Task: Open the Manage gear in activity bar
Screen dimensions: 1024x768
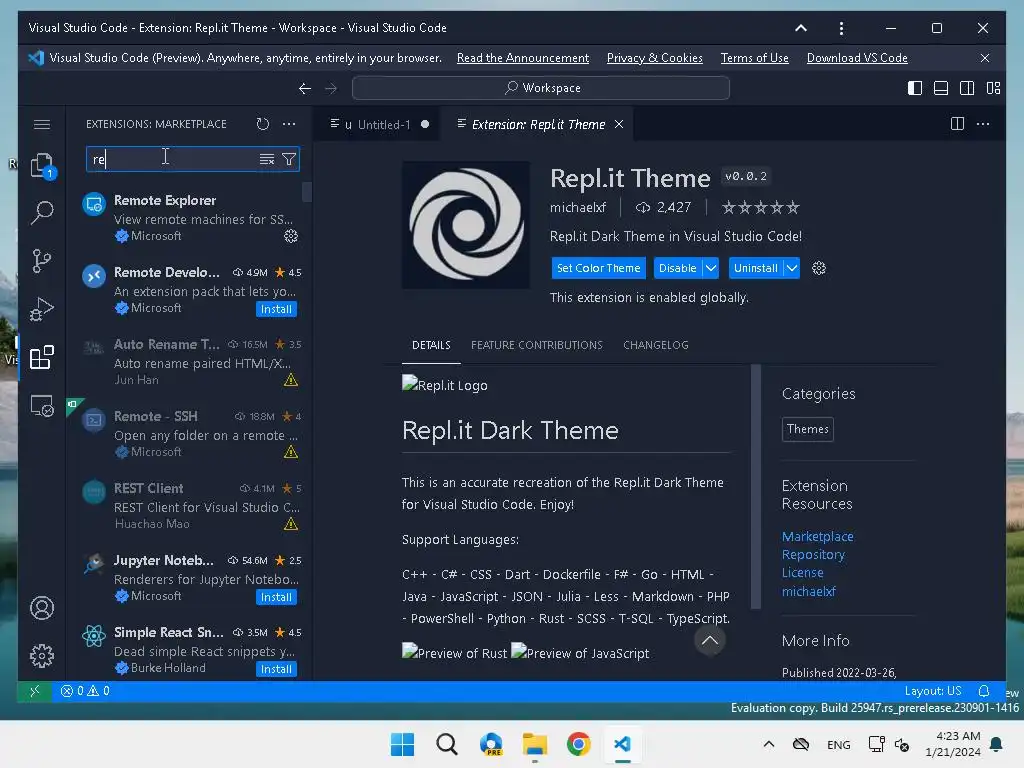Action: pos(42,656)
